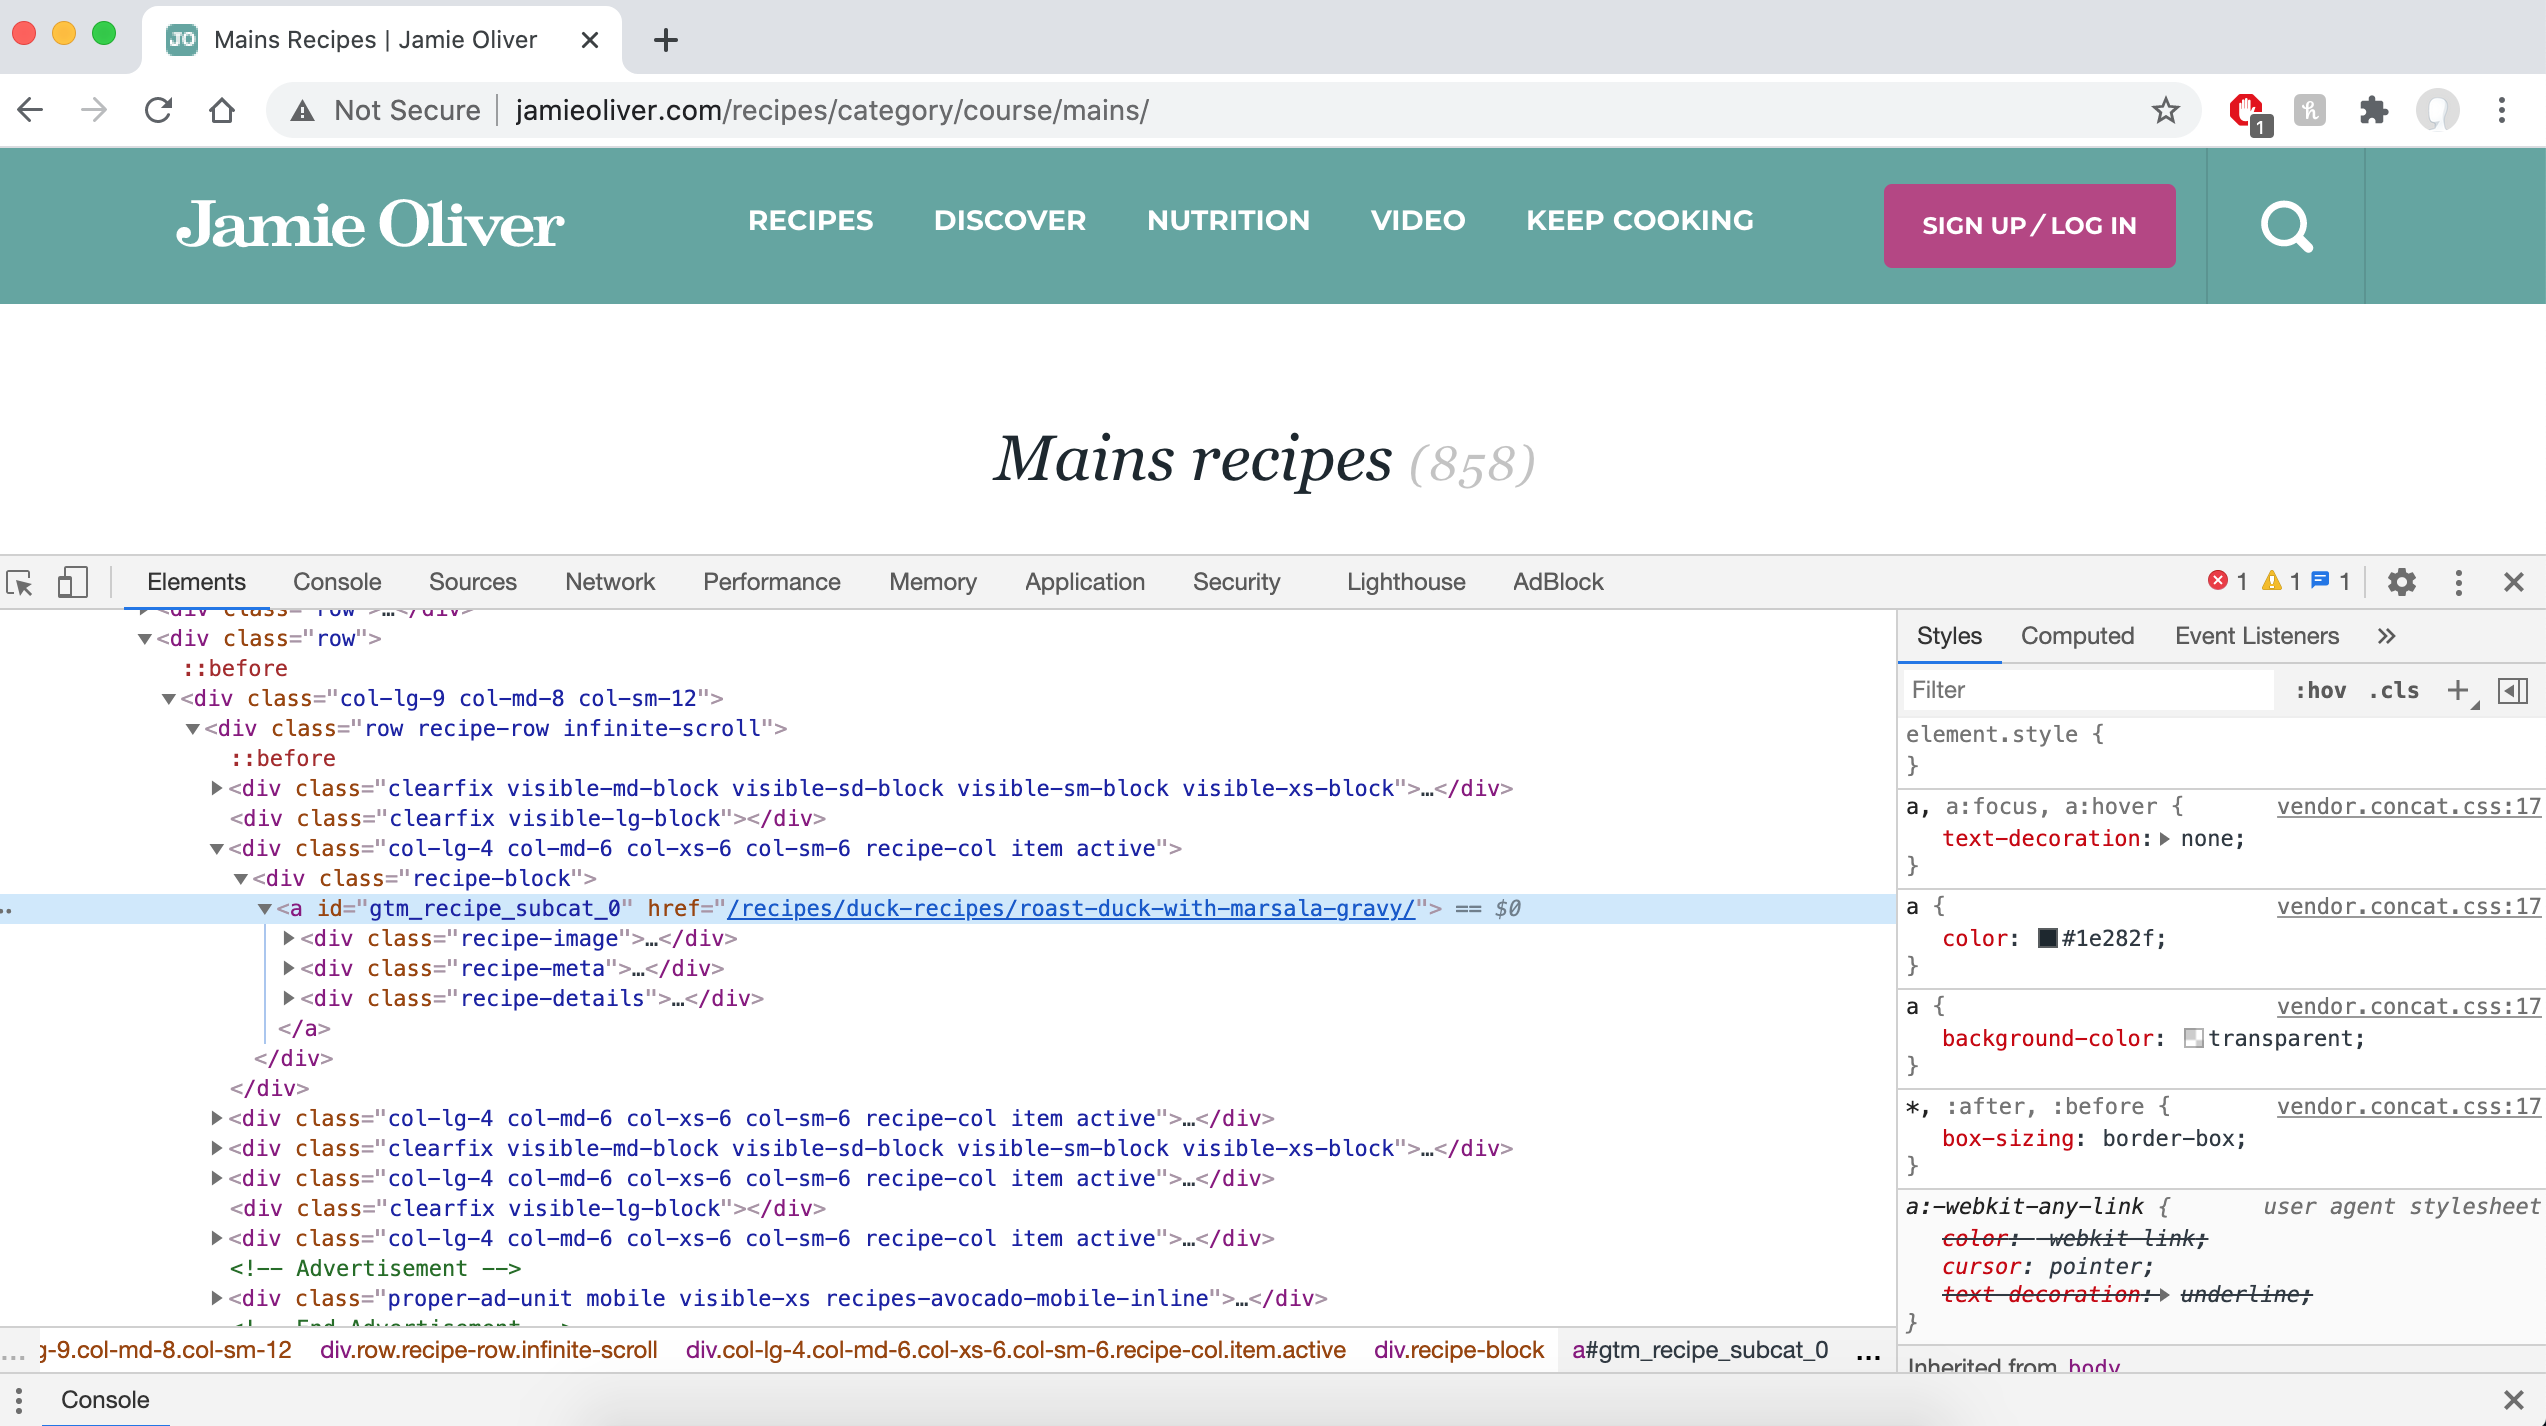
Task: Switch to the Network tab
Action: (x=610, y=582)
